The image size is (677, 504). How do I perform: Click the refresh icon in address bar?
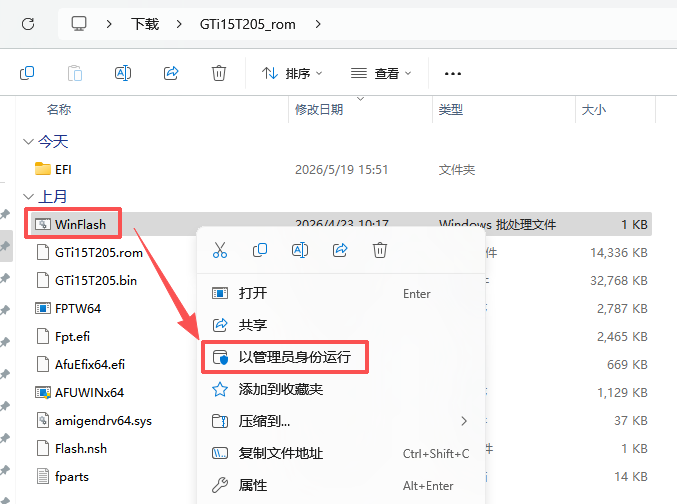pyautogui.click(x=28, y=24)
